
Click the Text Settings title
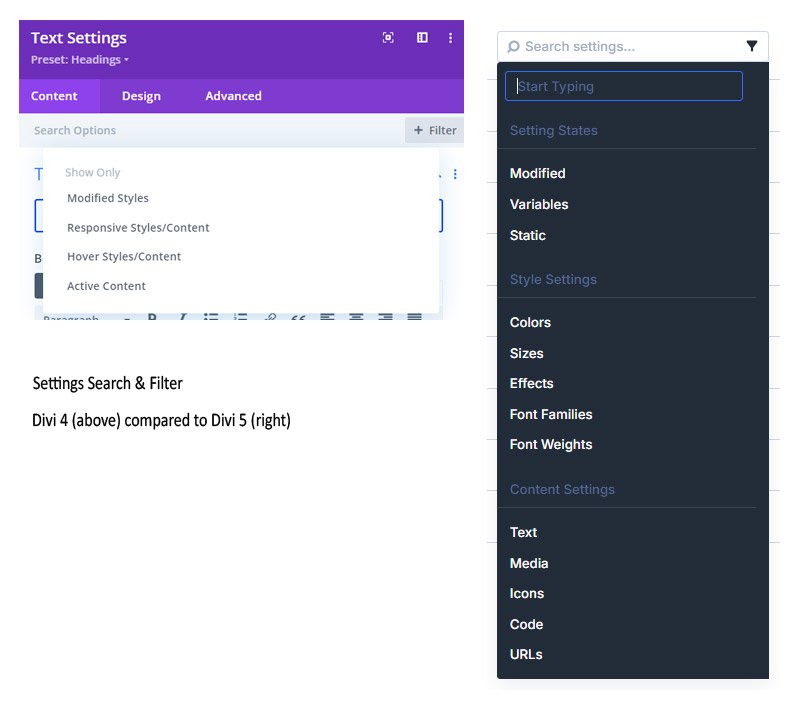[79, 38]
